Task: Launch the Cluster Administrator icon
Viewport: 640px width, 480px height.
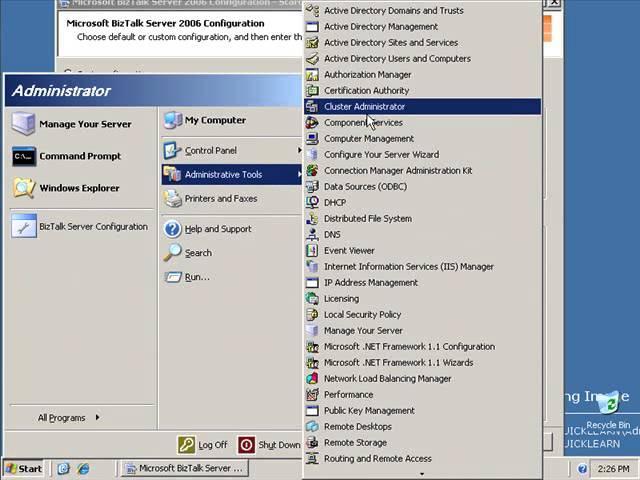Action: (312, 107)
